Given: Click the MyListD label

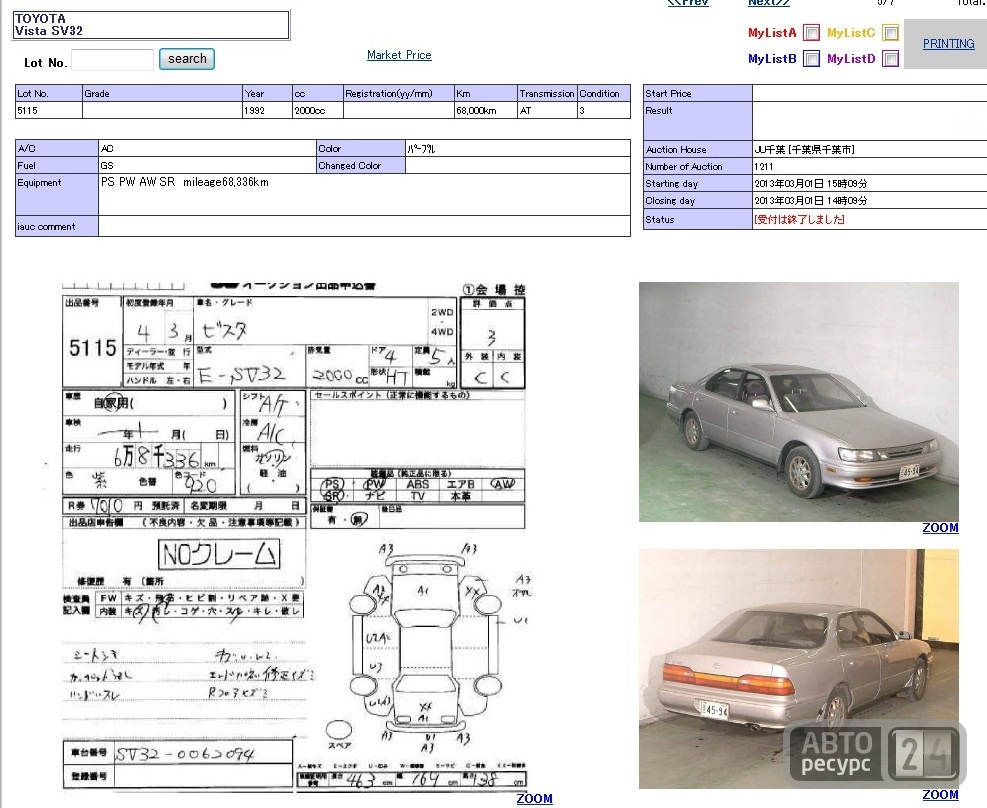Looking at the screenshot, I should coord(851,59).
